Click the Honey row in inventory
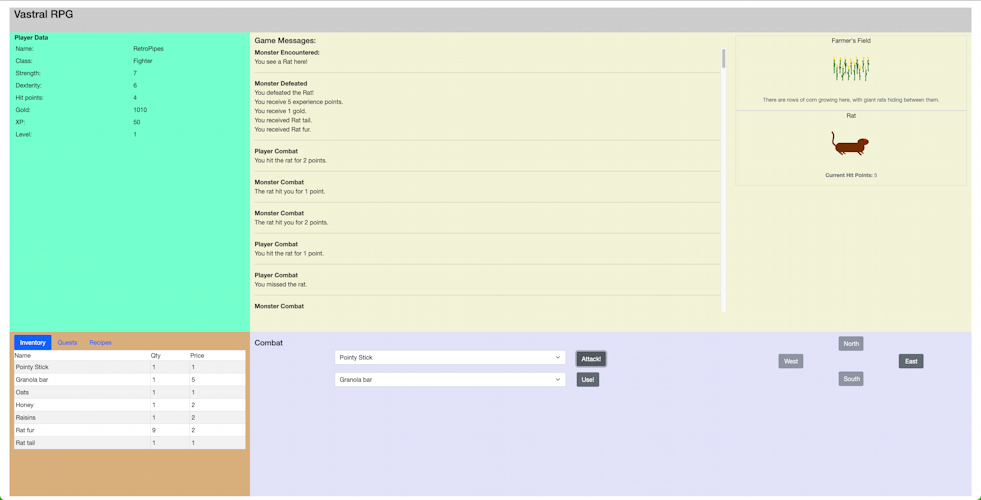This screenshot has width=981, height=500. [129, 405]
